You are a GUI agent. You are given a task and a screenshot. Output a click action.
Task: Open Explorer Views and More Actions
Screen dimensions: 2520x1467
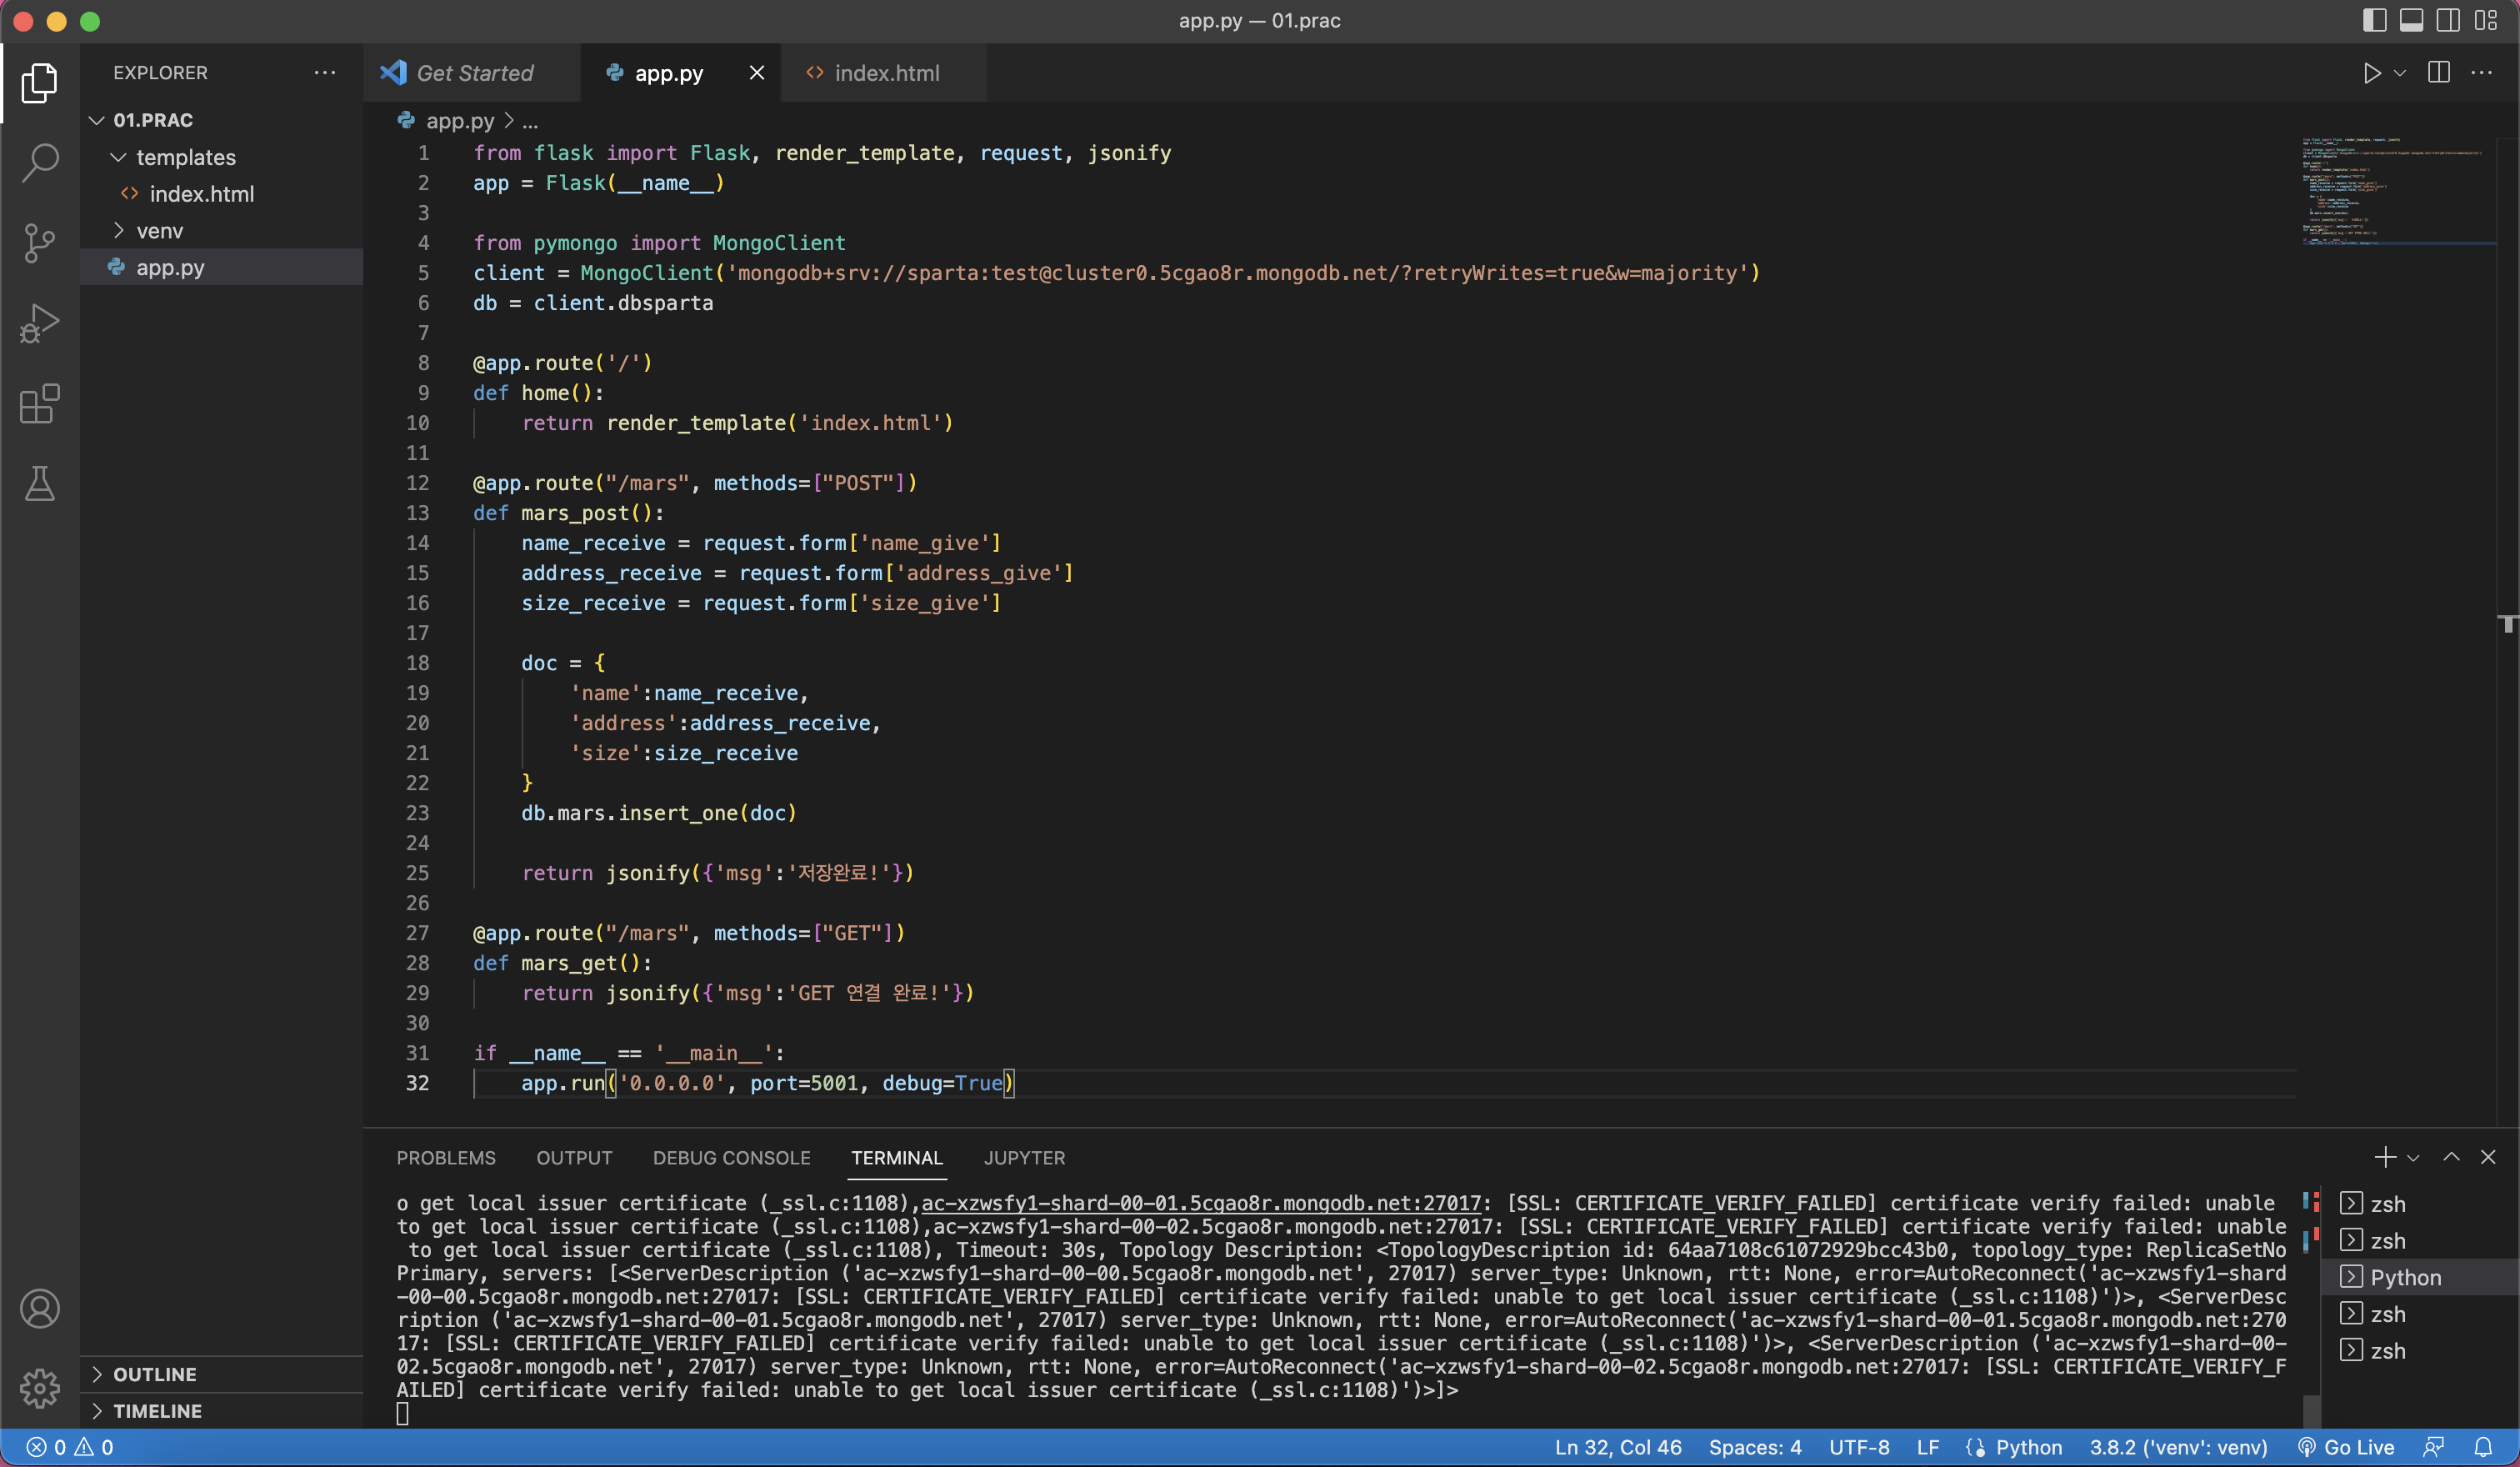pyautogui.click(x=325, y=73)
